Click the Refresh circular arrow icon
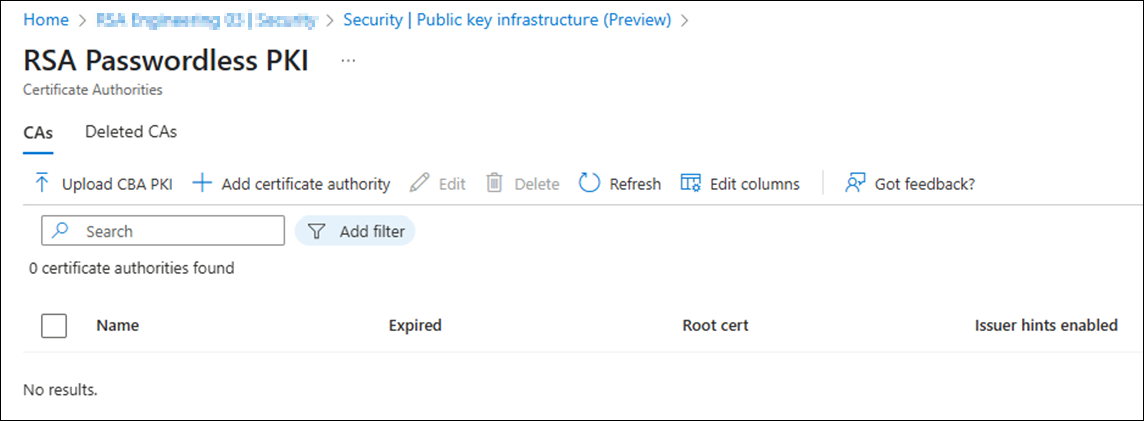Screen dimensions: 1144x421 (x=589, y=183)
